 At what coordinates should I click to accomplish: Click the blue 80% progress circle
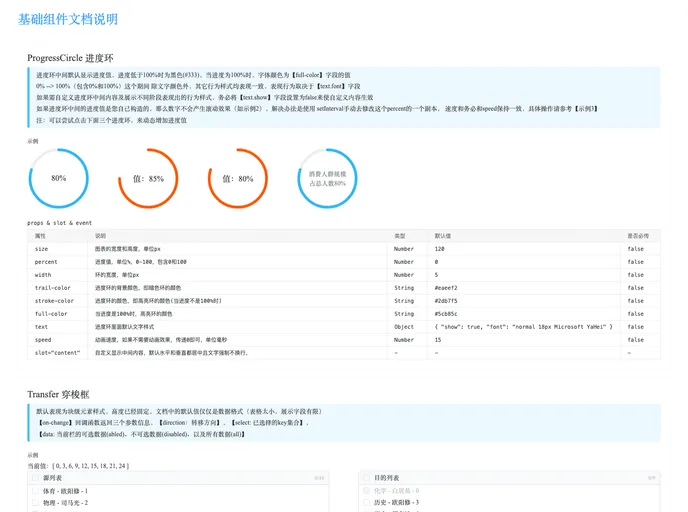coord(59,178)
